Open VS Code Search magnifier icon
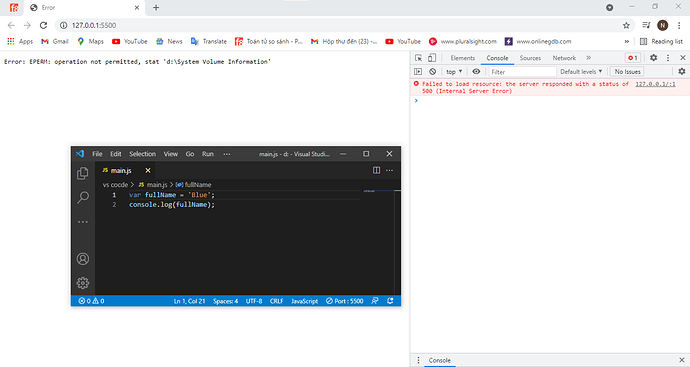 click(83, 197)
